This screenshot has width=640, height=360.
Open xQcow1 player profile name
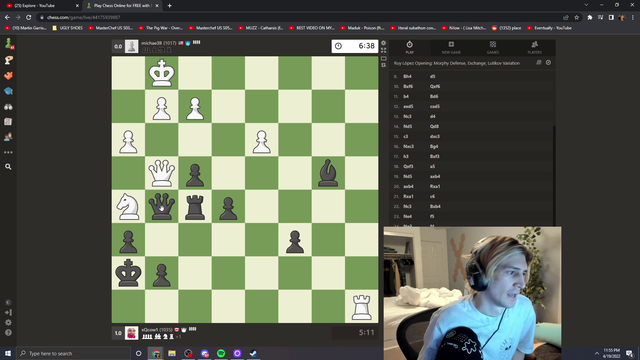(x=151, y=329)
